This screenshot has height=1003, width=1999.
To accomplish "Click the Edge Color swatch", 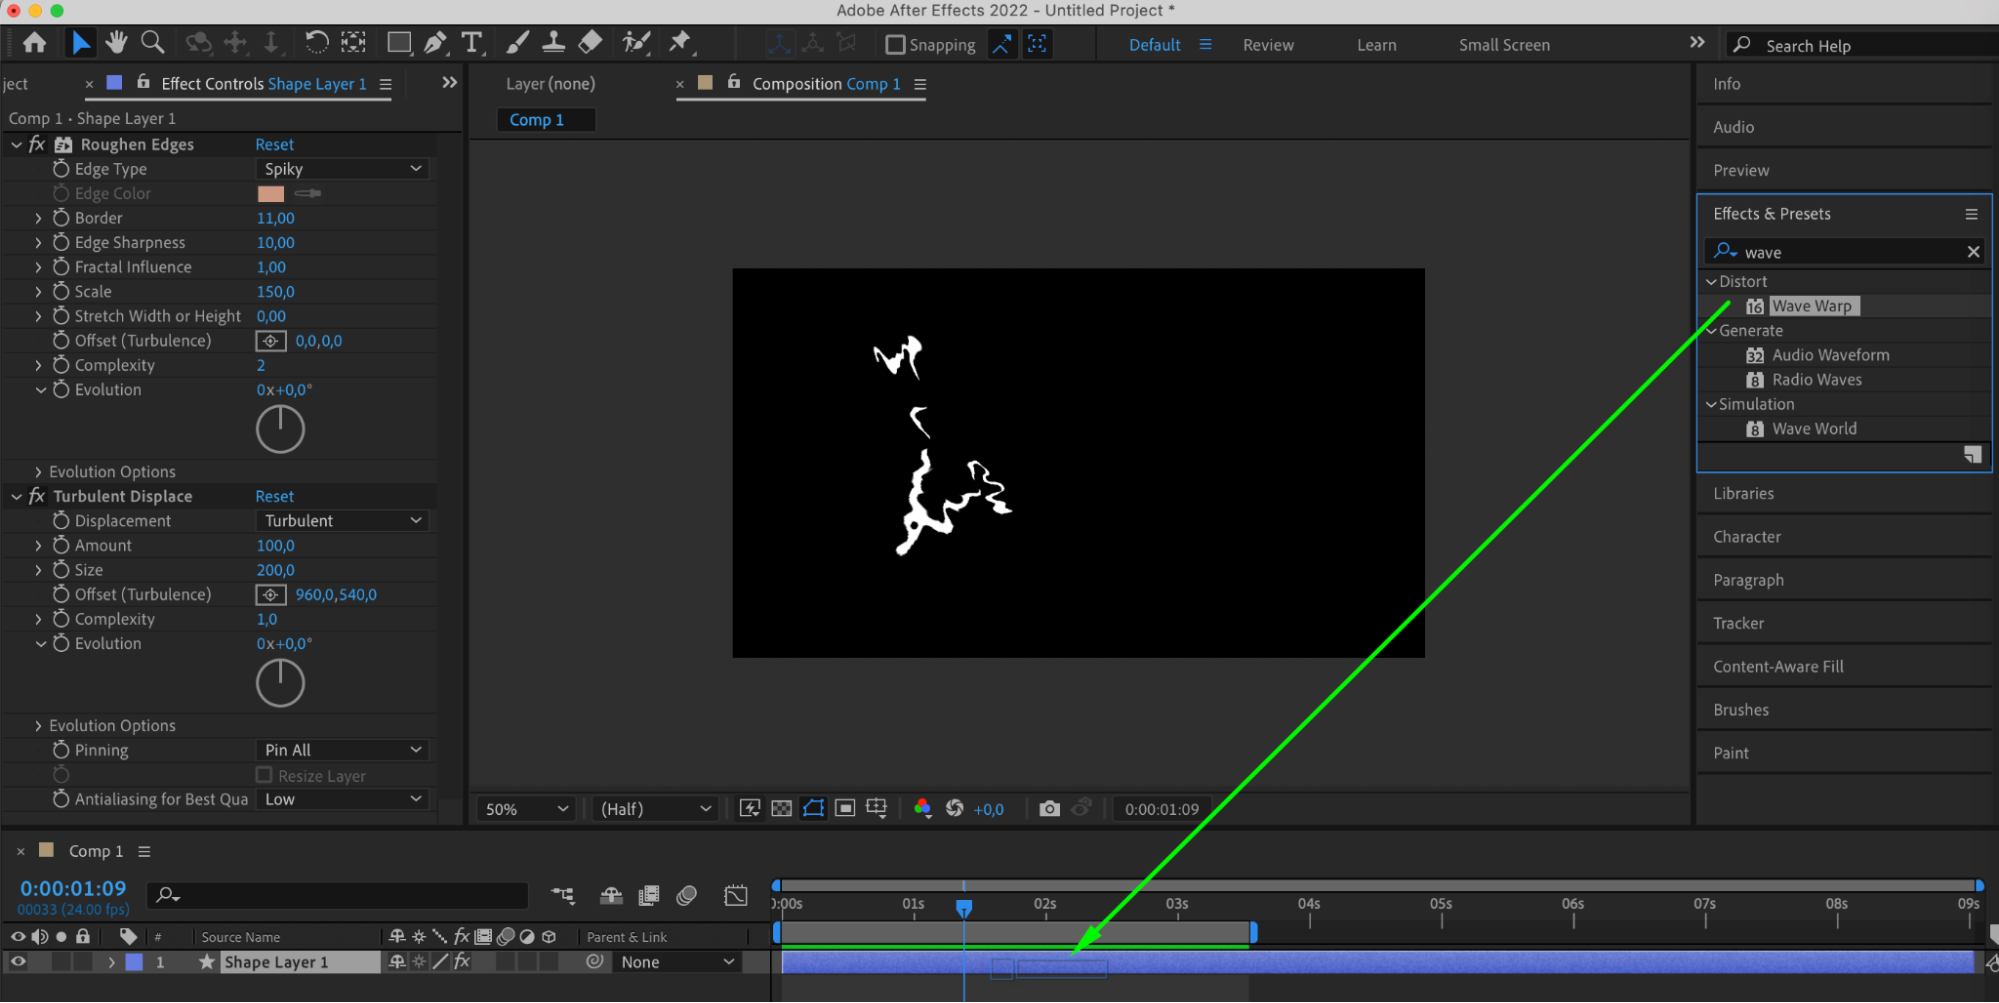I will point(271,194).
